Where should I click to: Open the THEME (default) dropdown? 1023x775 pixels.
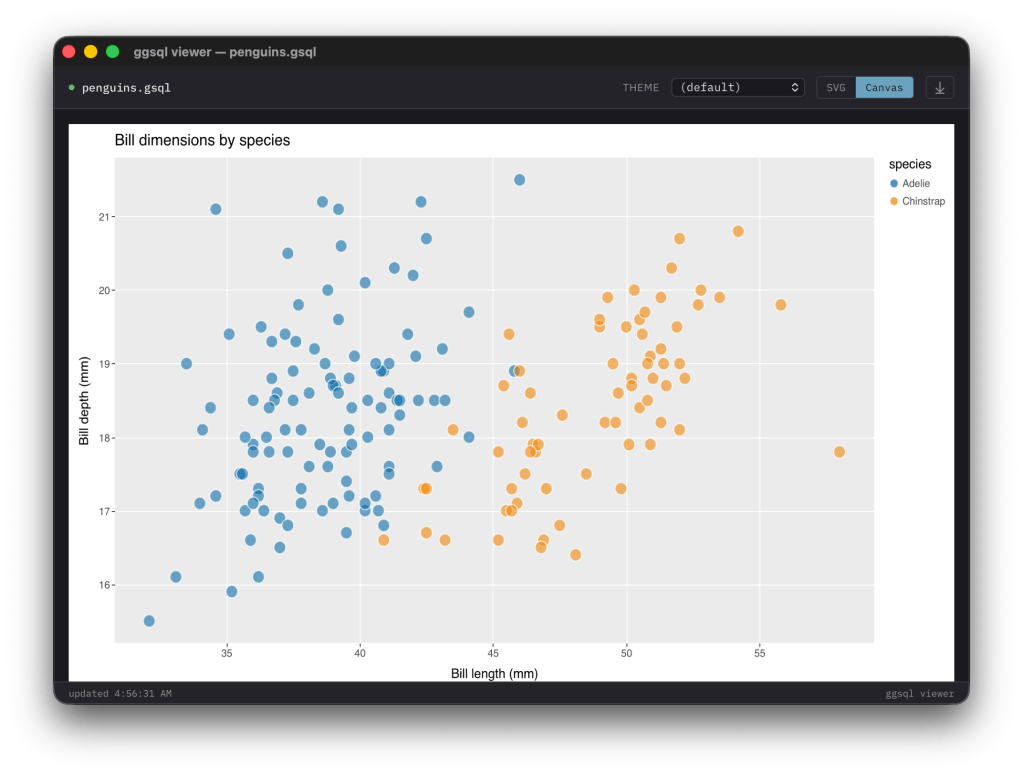(x=738, y=88)
